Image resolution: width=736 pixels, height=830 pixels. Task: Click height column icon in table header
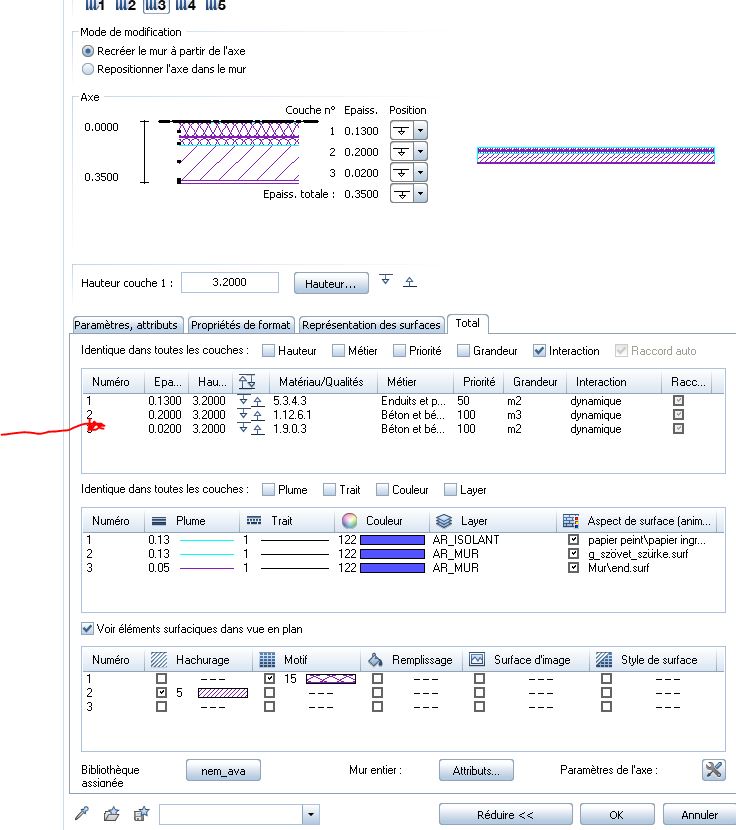point(247,381)
